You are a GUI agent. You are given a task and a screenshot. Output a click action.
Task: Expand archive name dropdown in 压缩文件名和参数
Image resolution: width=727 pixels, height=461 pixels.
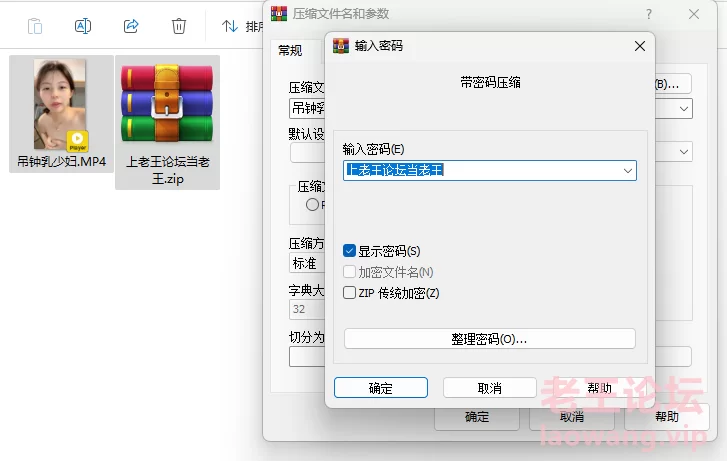pyautogui.click(x=684, y=109)
